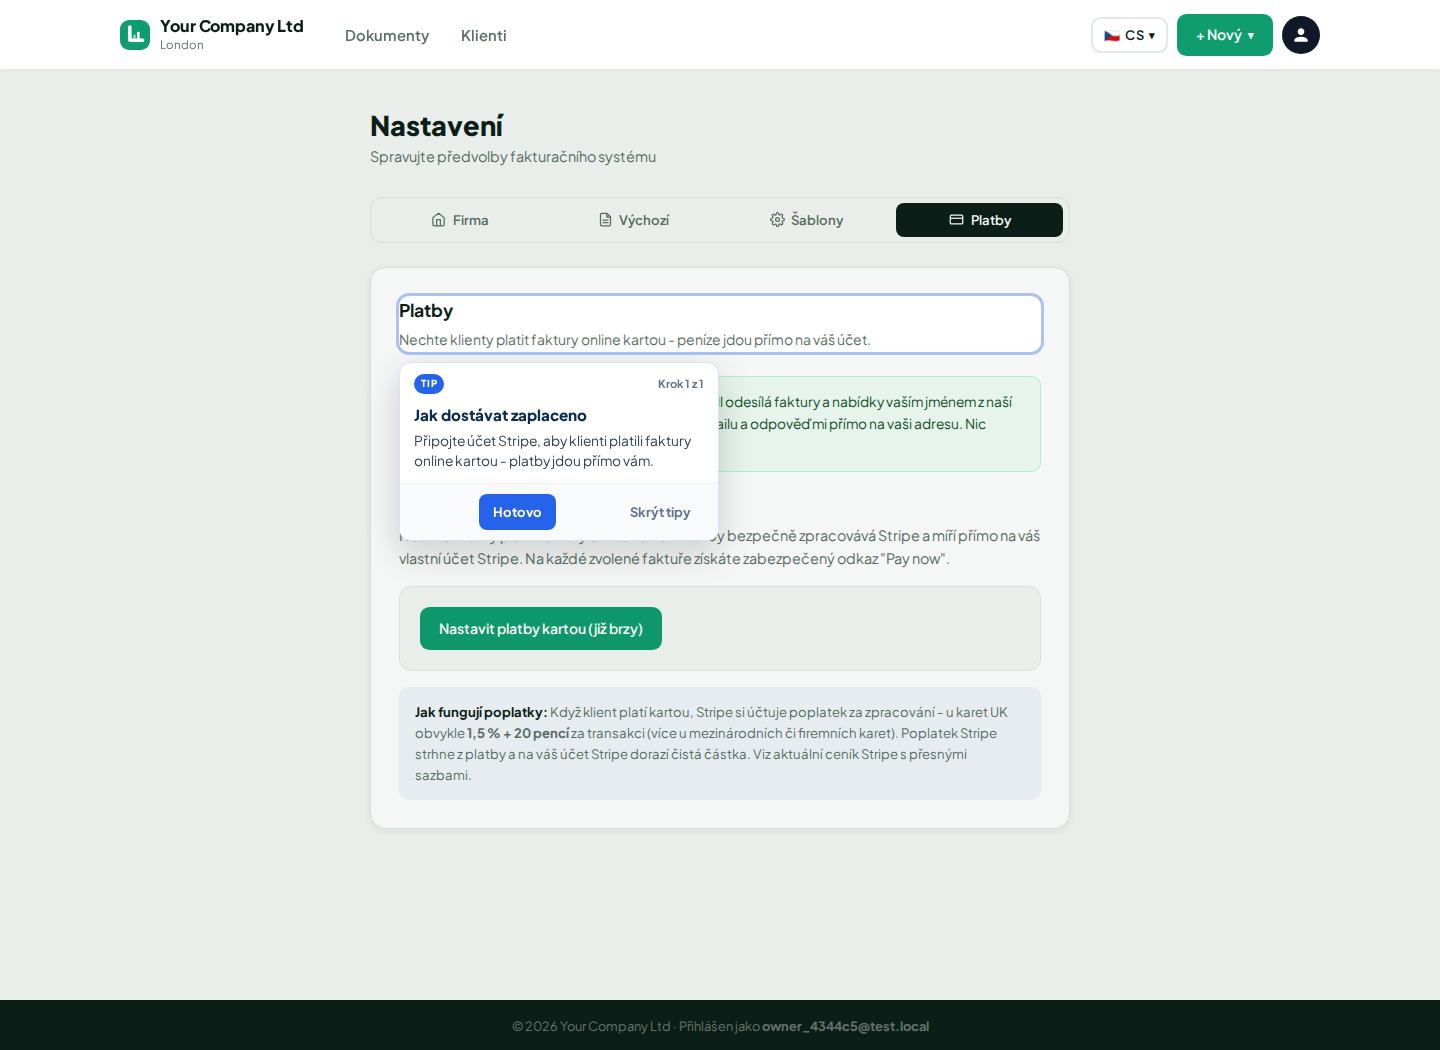Click the 'Nechte klienty platit faktury' description
The image size is (1440, 1050).
(635, 340)
